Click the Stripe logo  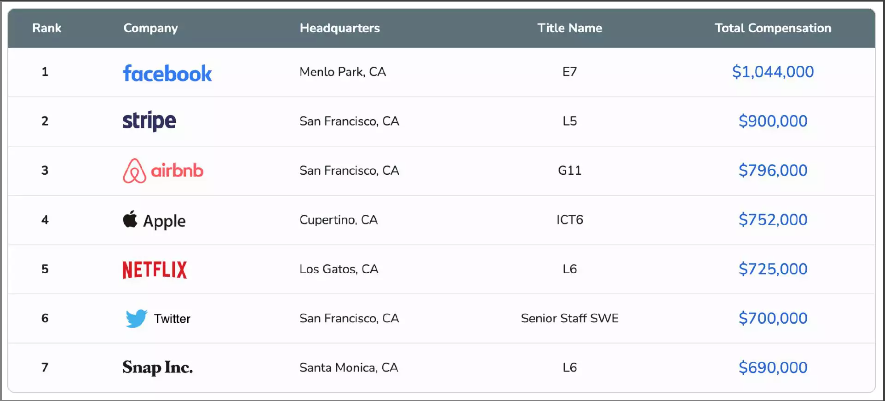(x=149, y=121)
